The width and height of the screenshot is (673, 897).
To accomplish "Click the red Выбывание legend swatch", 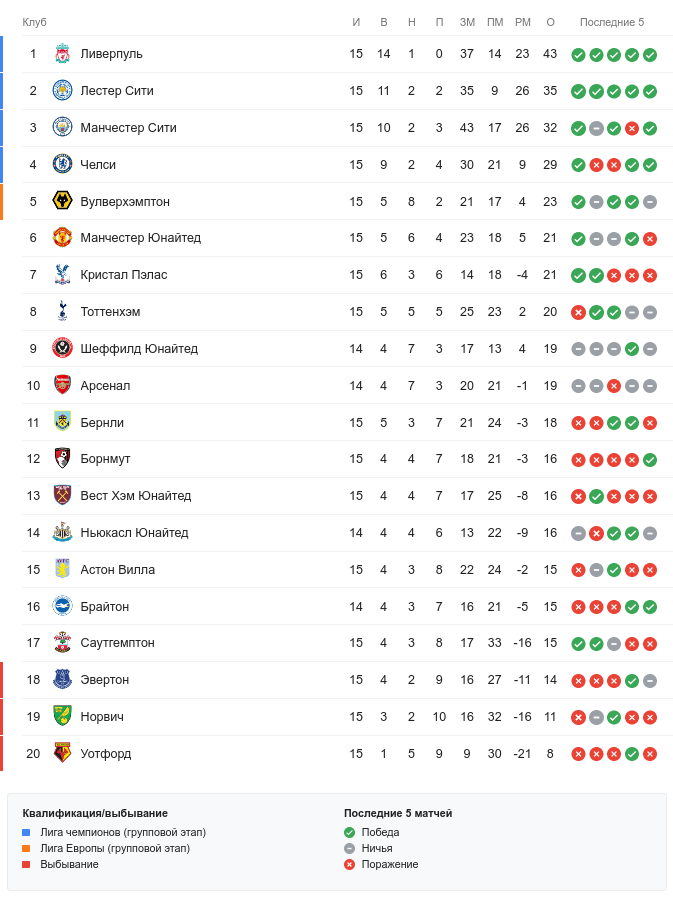I will pos(27,864).
